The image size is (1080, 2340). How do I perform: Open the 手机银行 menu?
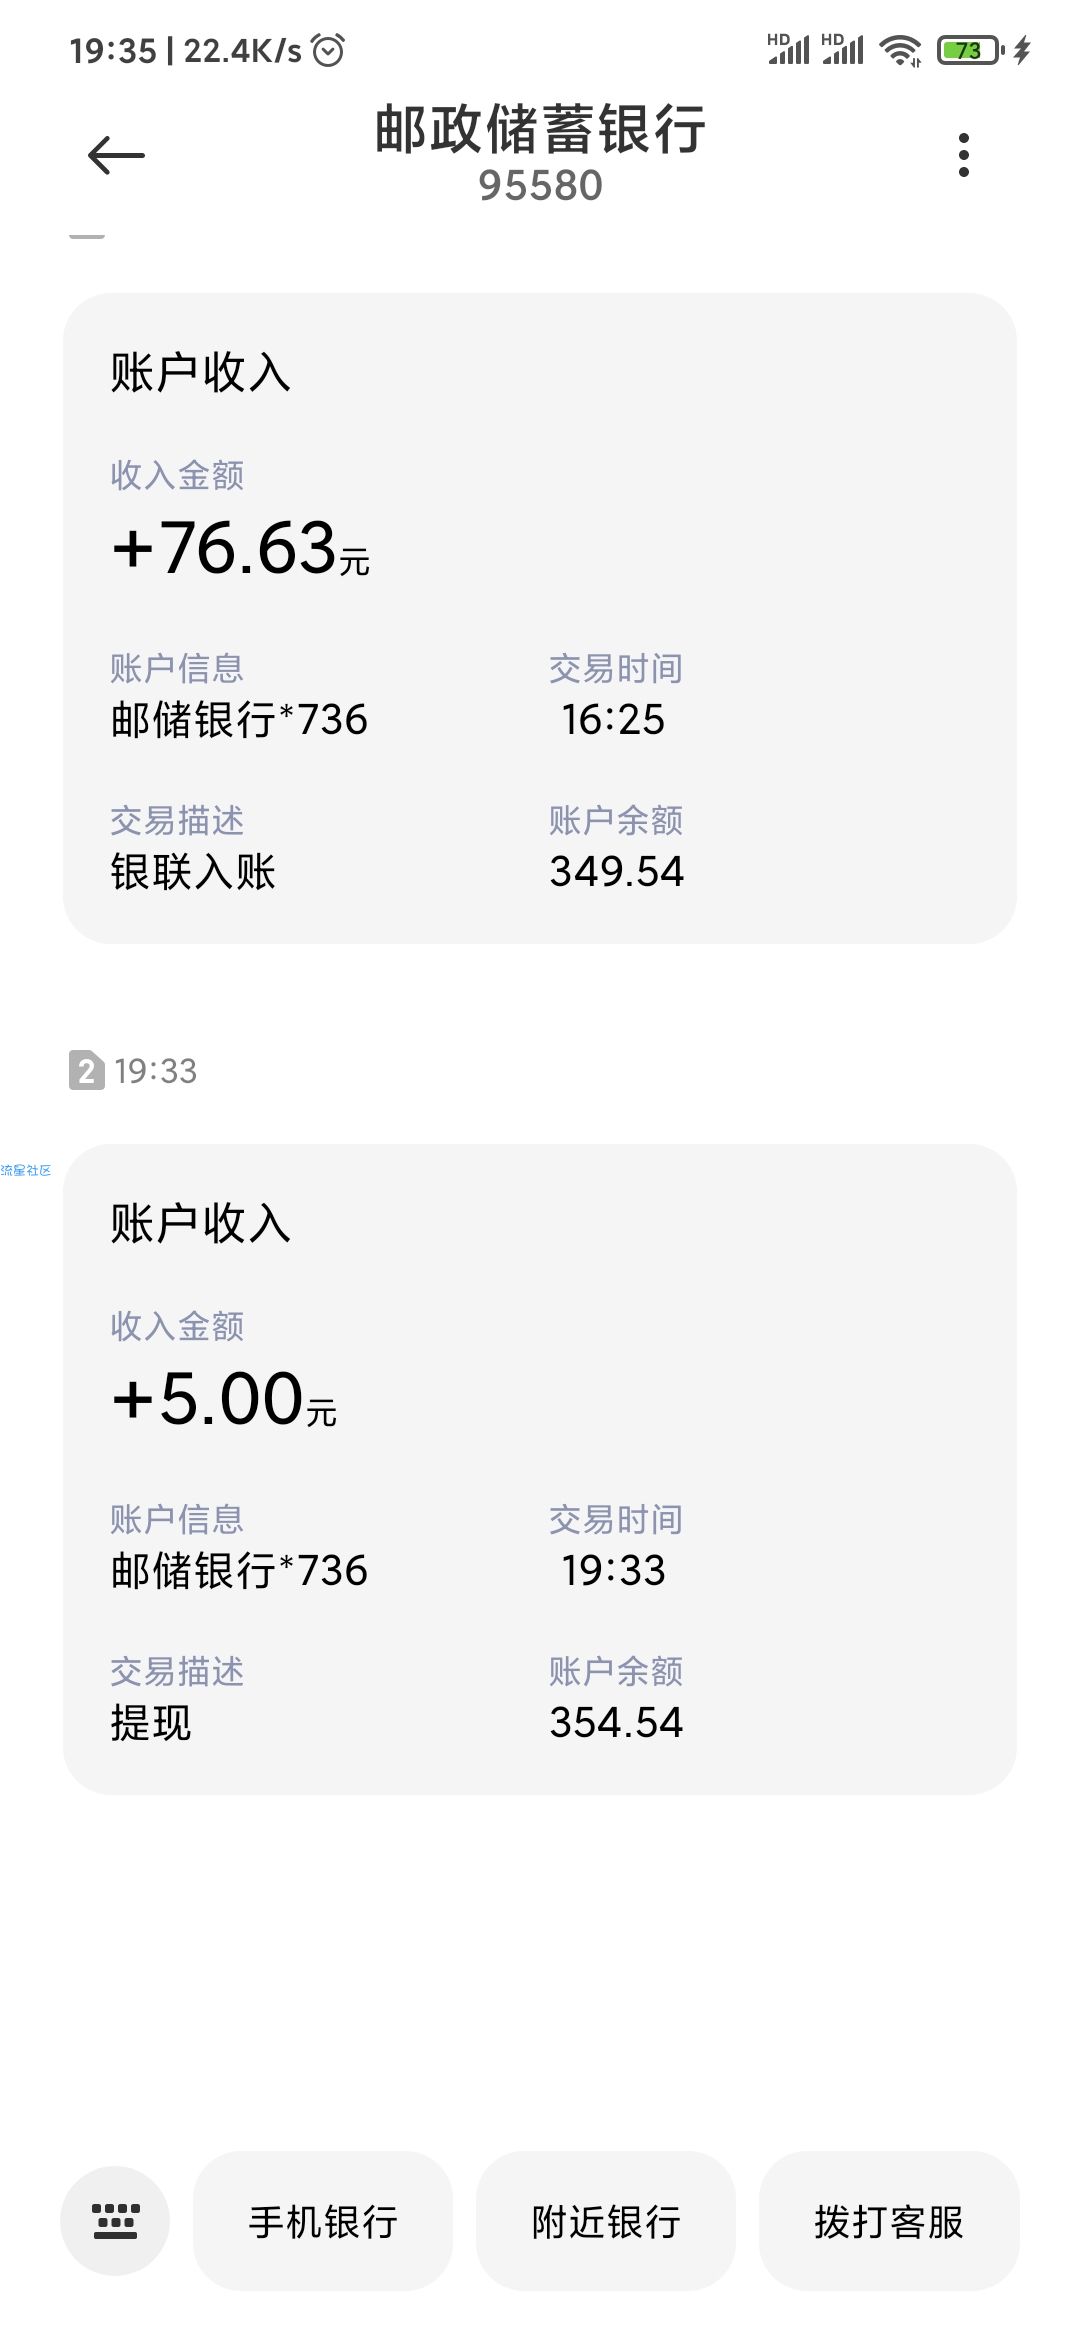tap(323, 2221)
